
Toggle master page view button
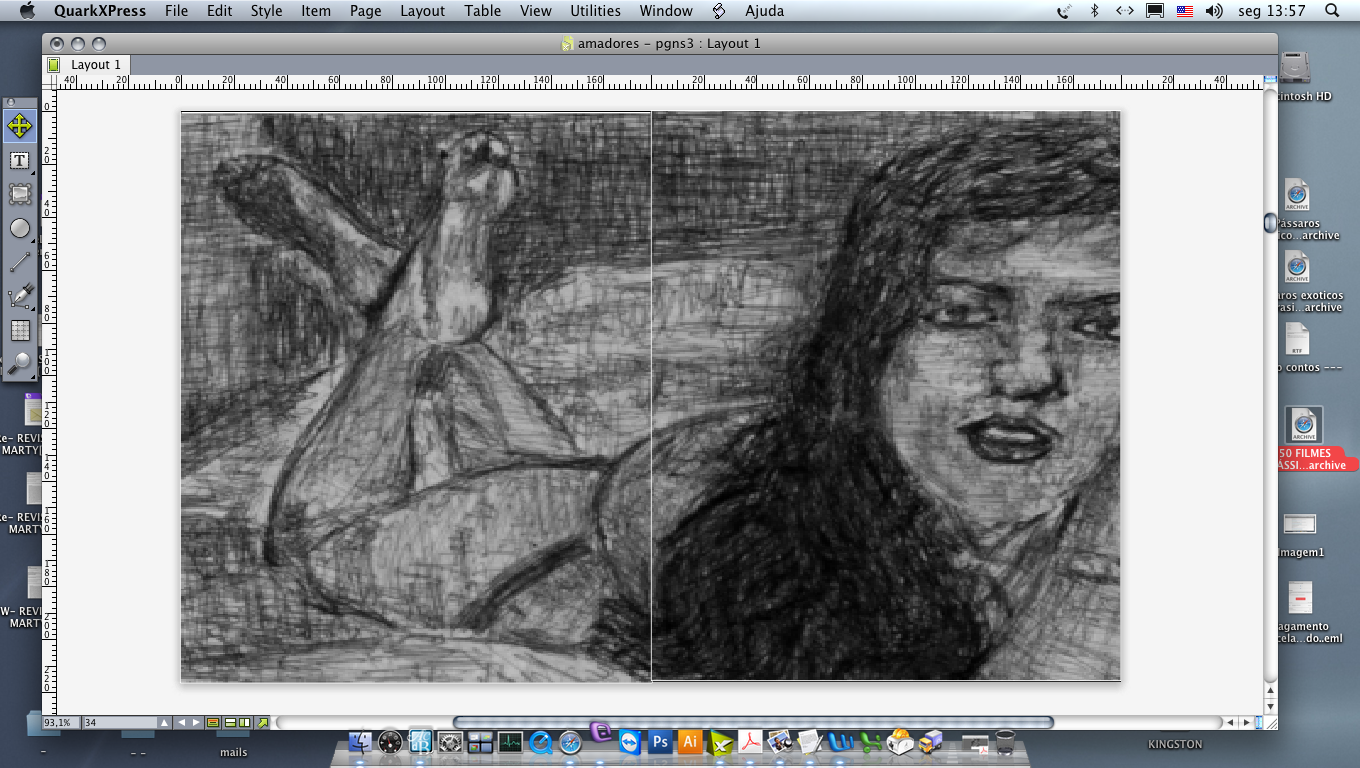click(213, 722)
